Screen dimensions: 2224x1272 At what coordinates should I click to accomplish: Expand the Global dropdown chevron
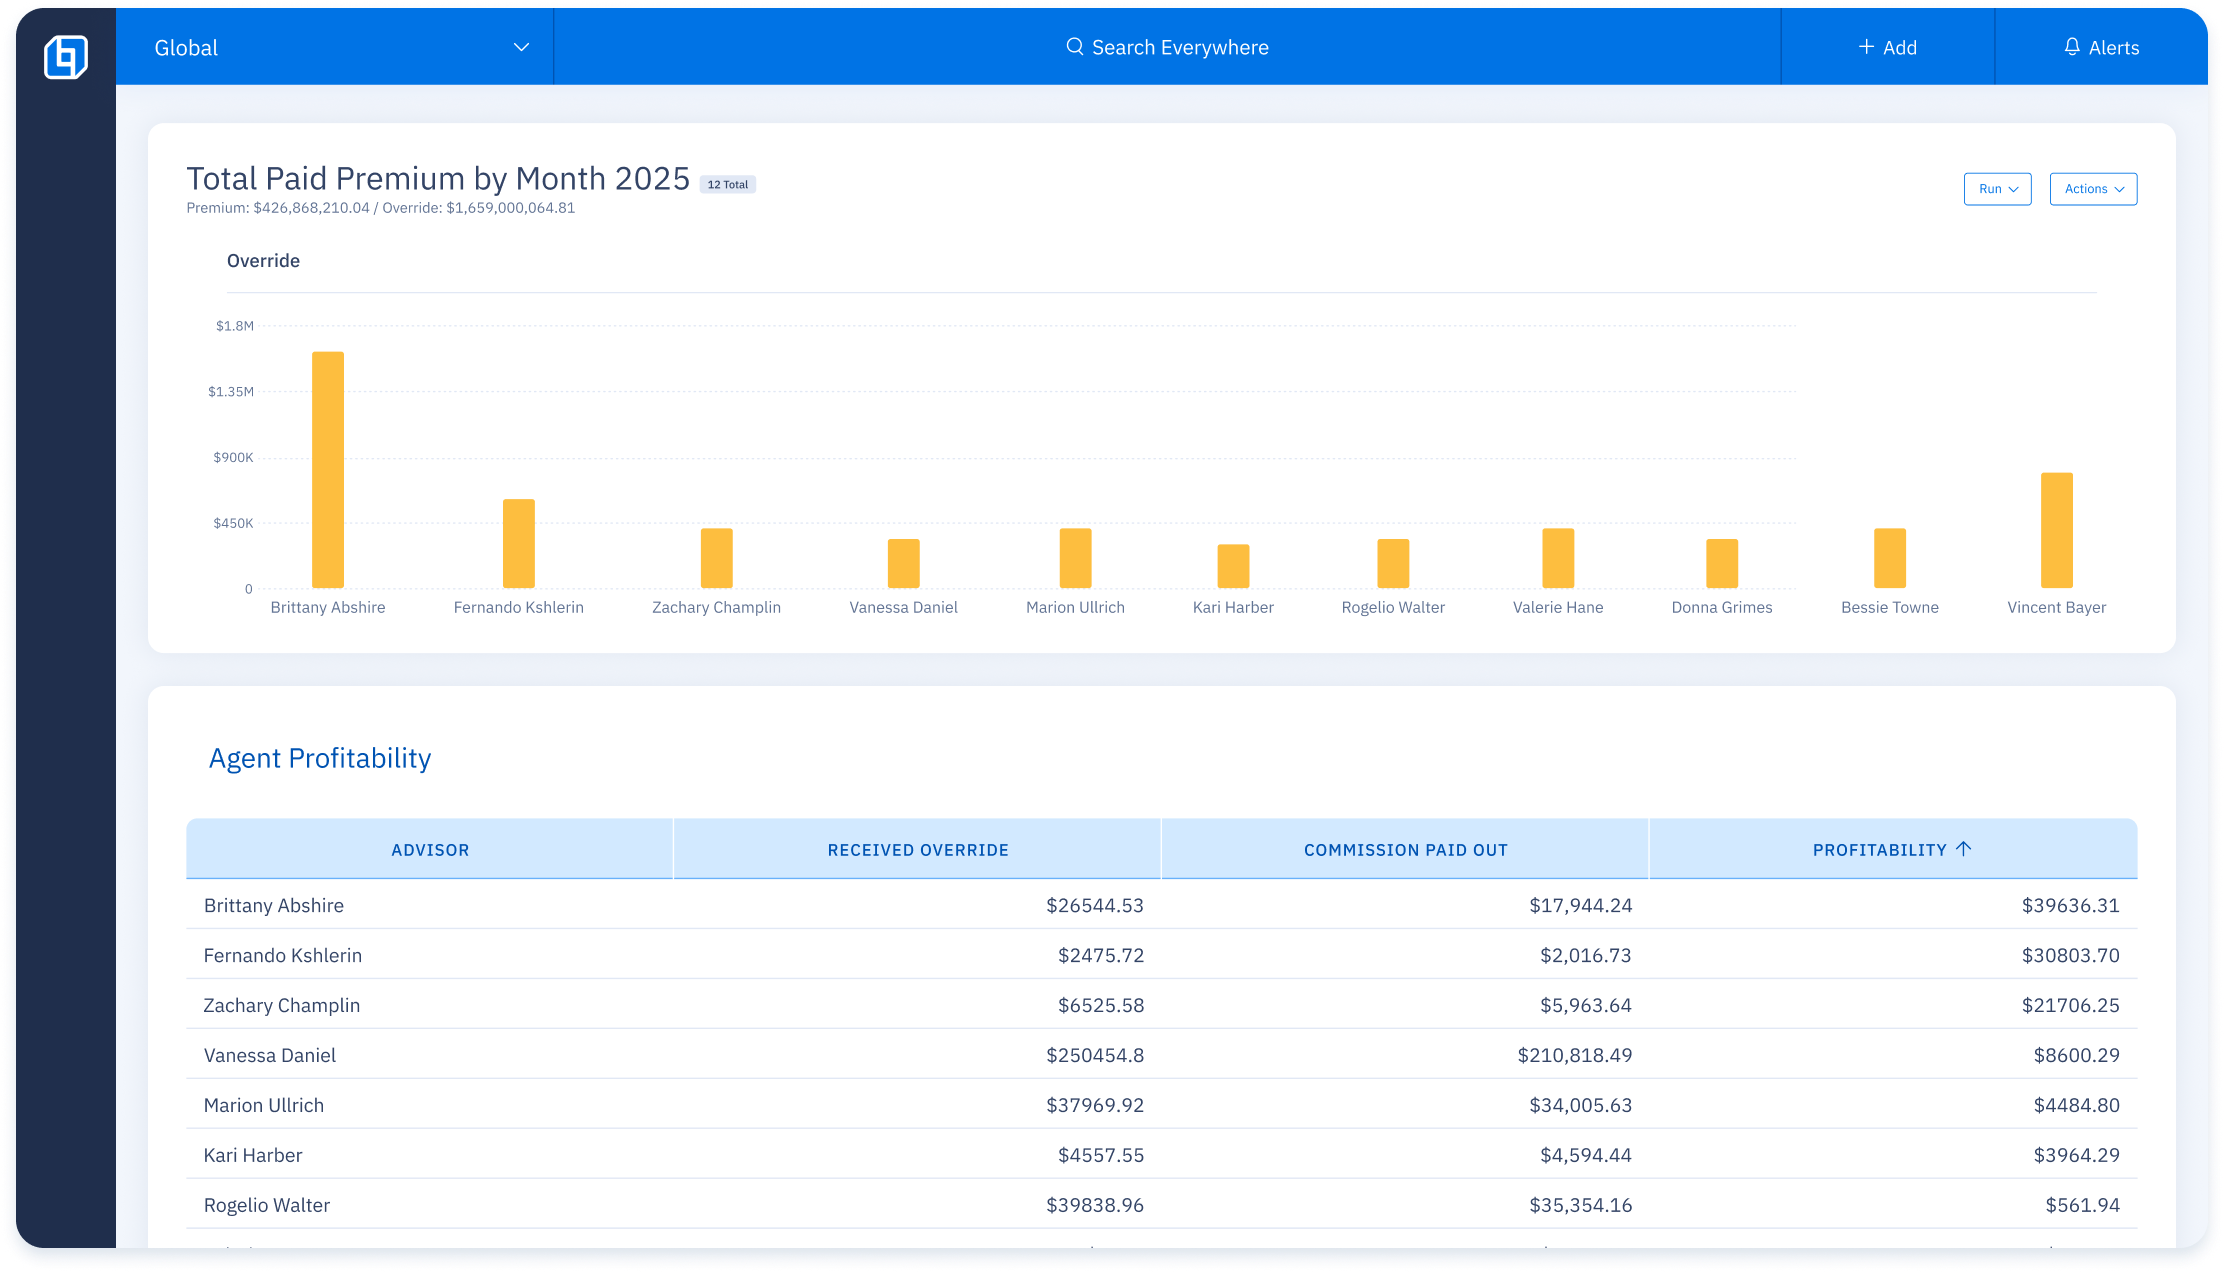521,47
